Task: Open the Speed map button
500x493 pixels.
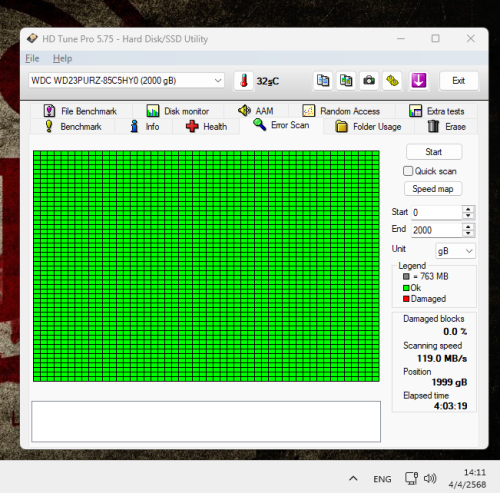Action: tap(433, 189)
